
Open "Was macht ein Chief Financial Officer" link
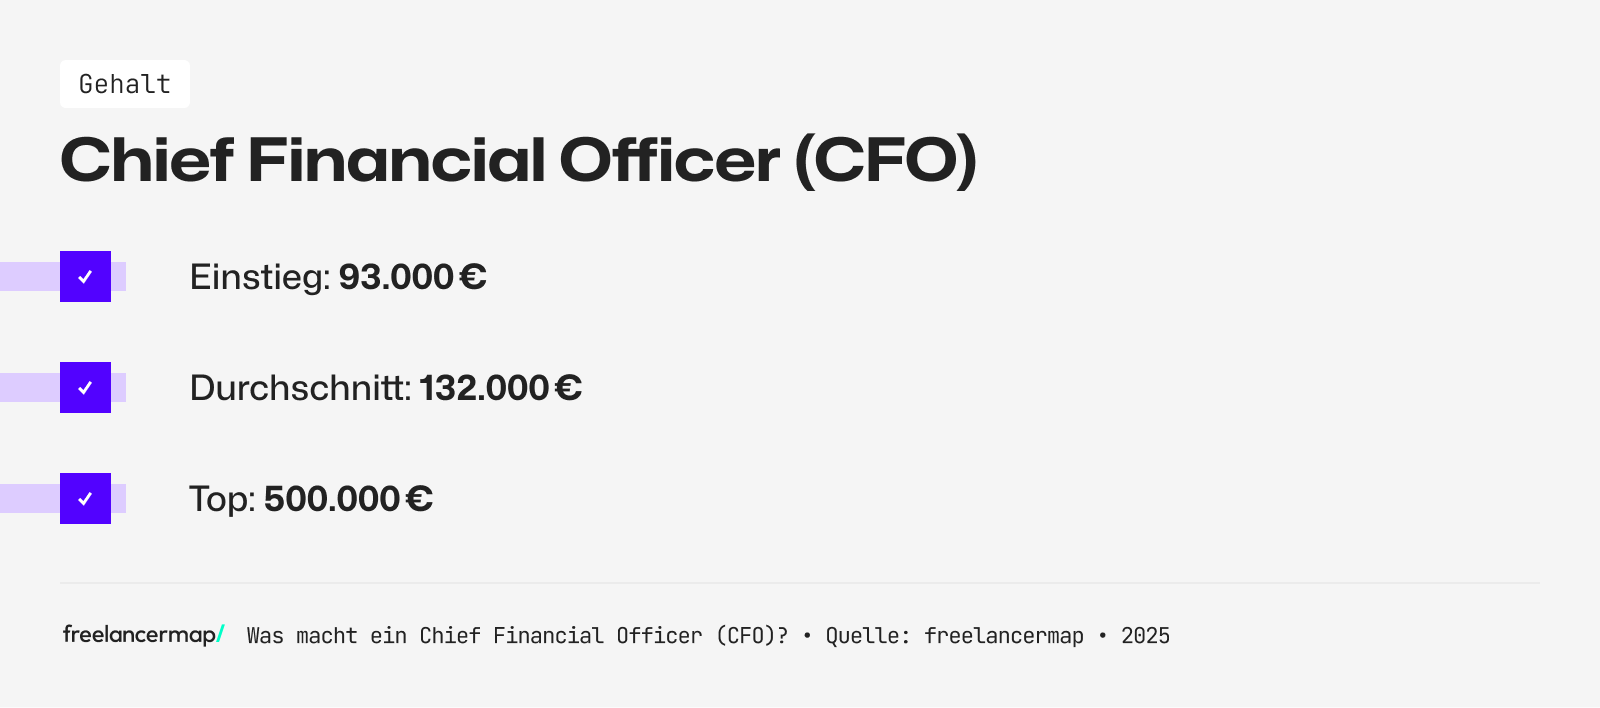pos(517,636)
